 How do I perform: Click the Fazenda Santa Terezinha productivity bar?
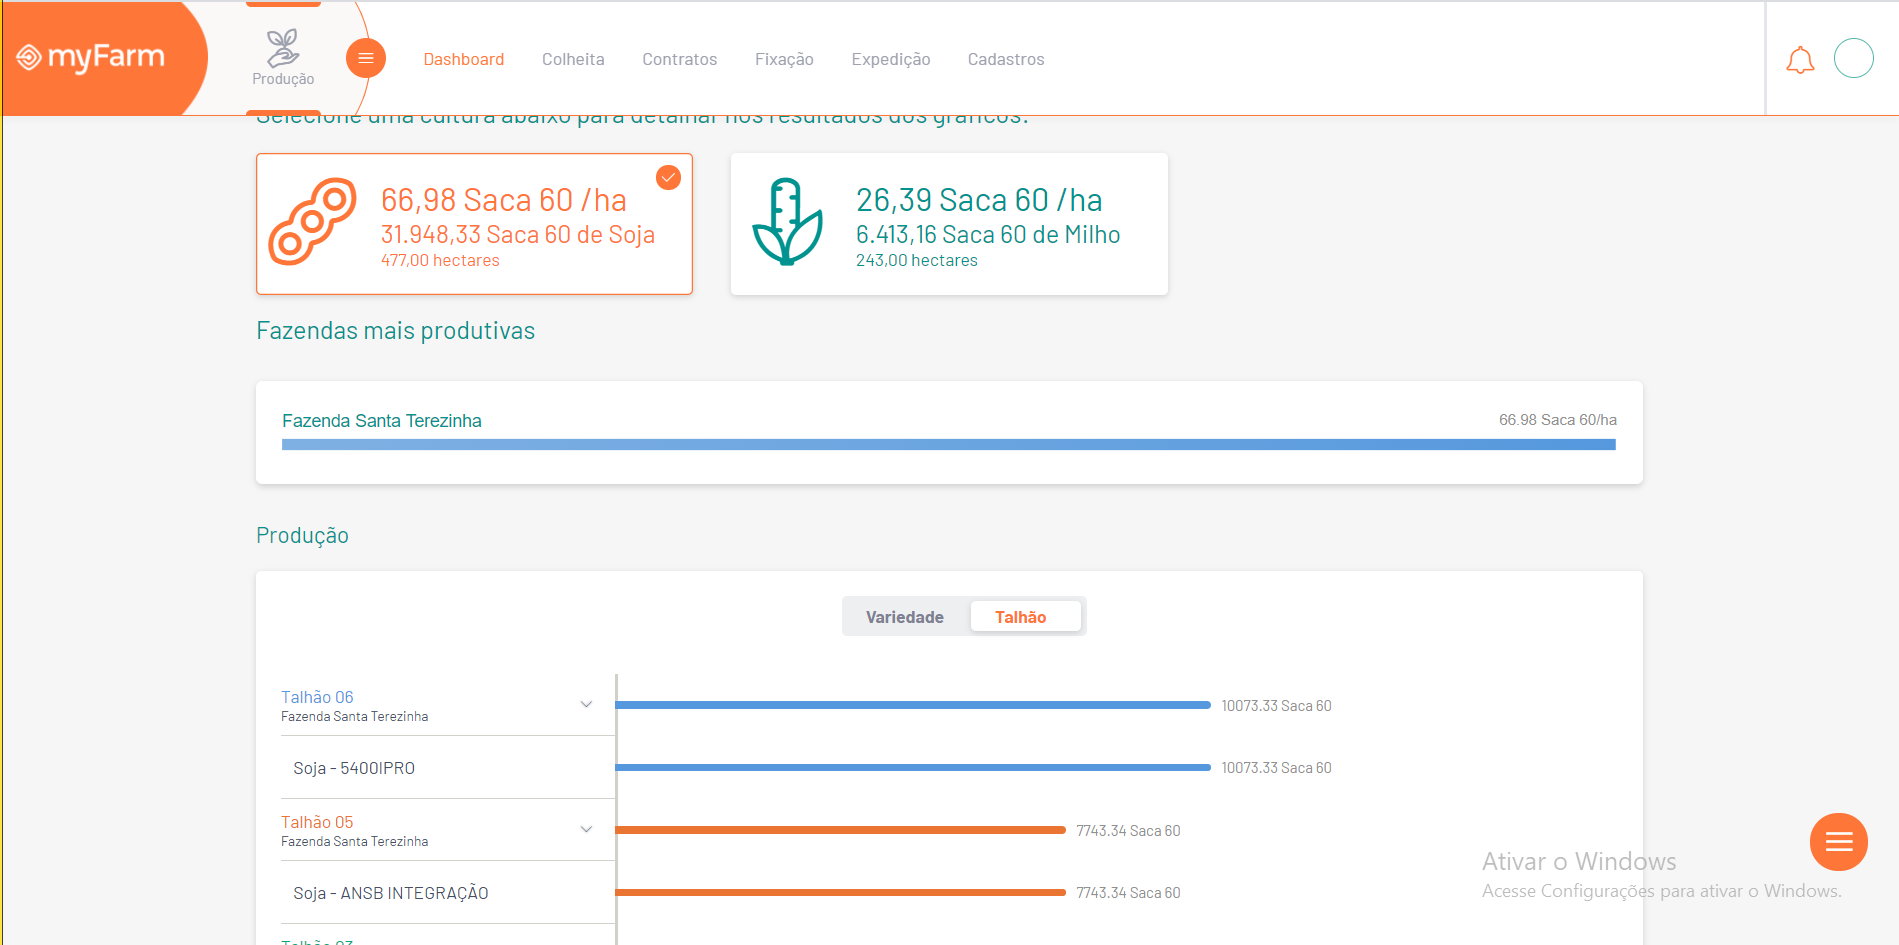(949, 444)
